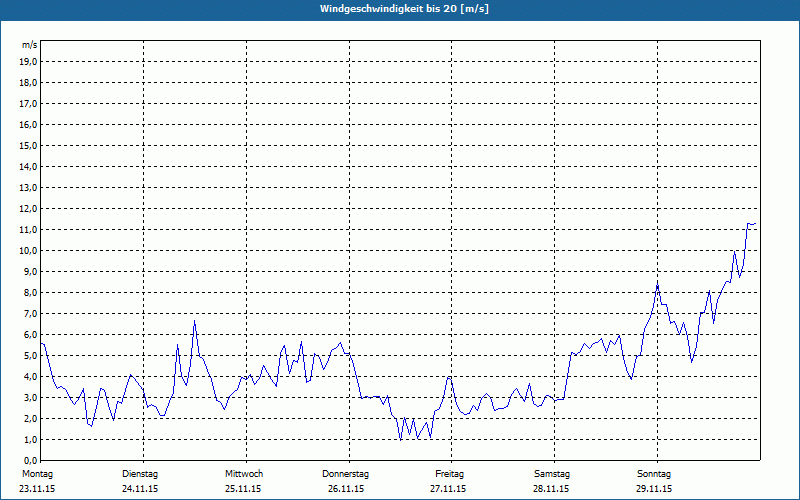This screenshot has height=500, width=800.
Task: Click the '16,0' axis label
Action: click(28, 124)
